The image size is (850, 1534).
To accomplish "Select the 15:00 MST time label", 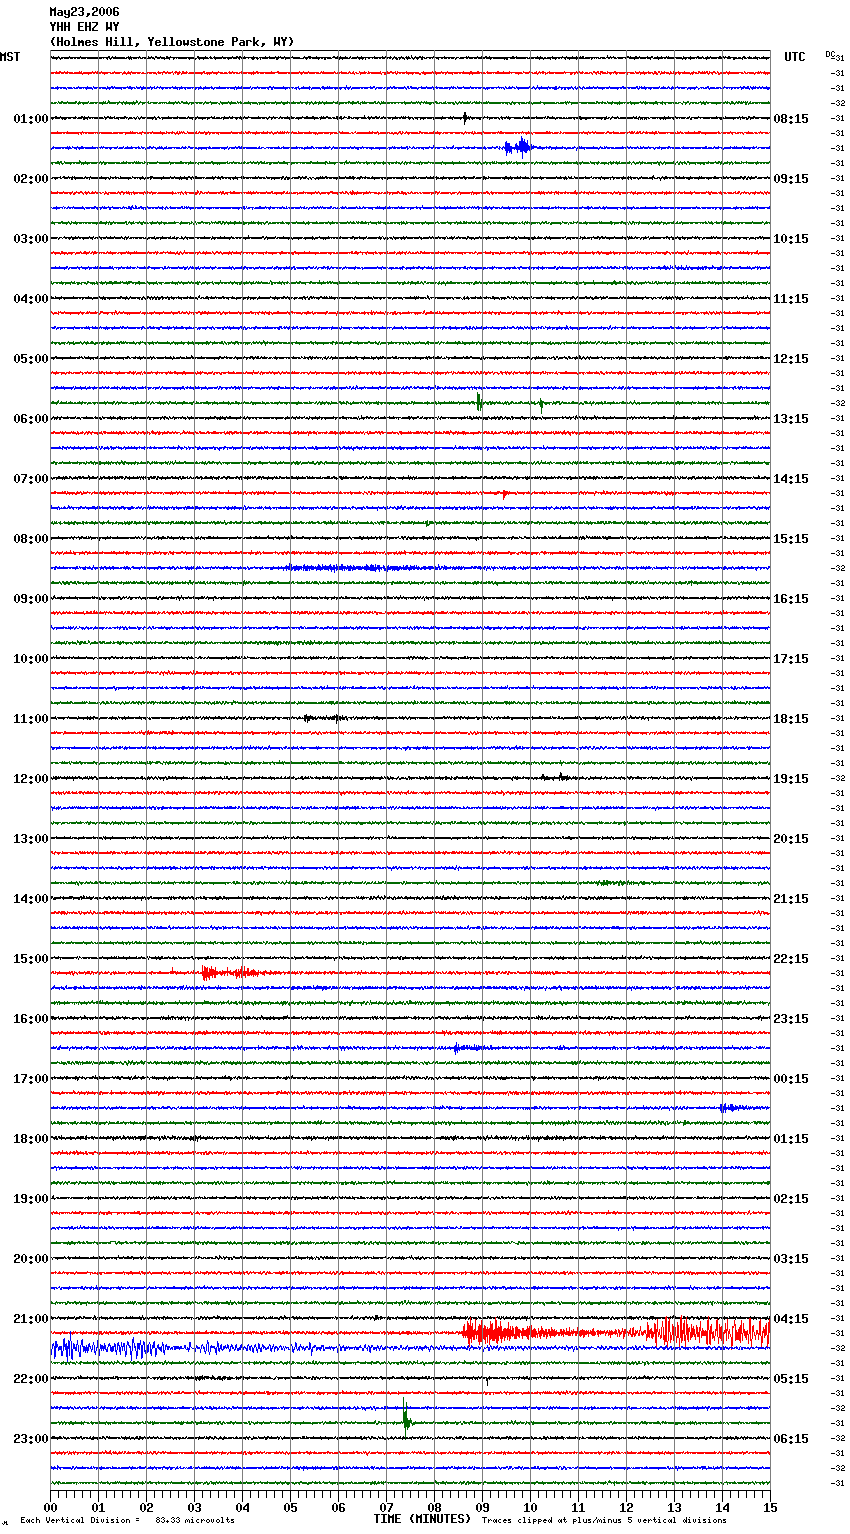I will click(31, 959).
